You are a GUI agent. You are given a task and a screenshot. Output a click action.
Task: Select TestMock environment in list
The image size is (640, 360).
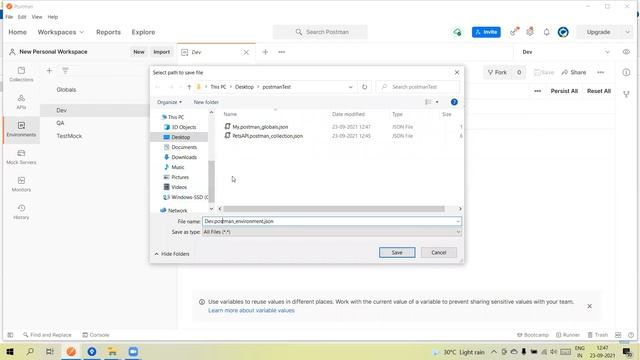click(69, 136)
